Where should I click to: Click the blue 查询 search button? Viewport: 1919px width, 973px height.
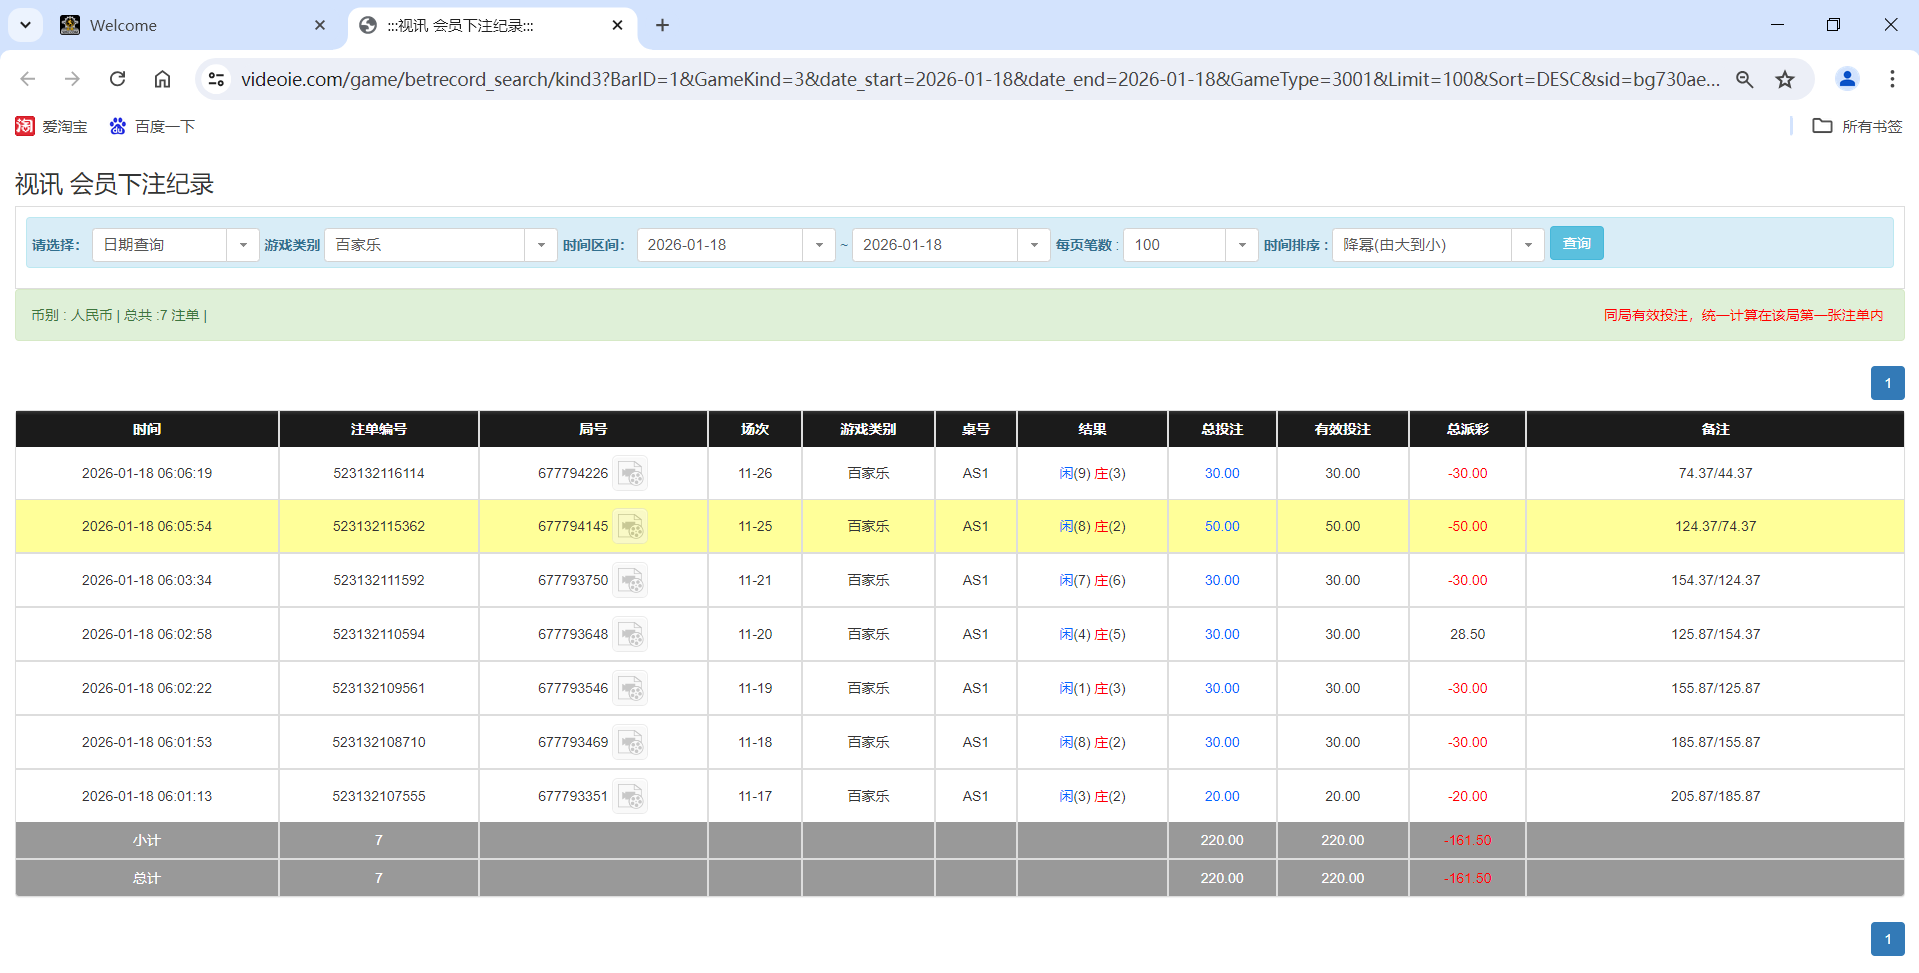coord(1576,243)
